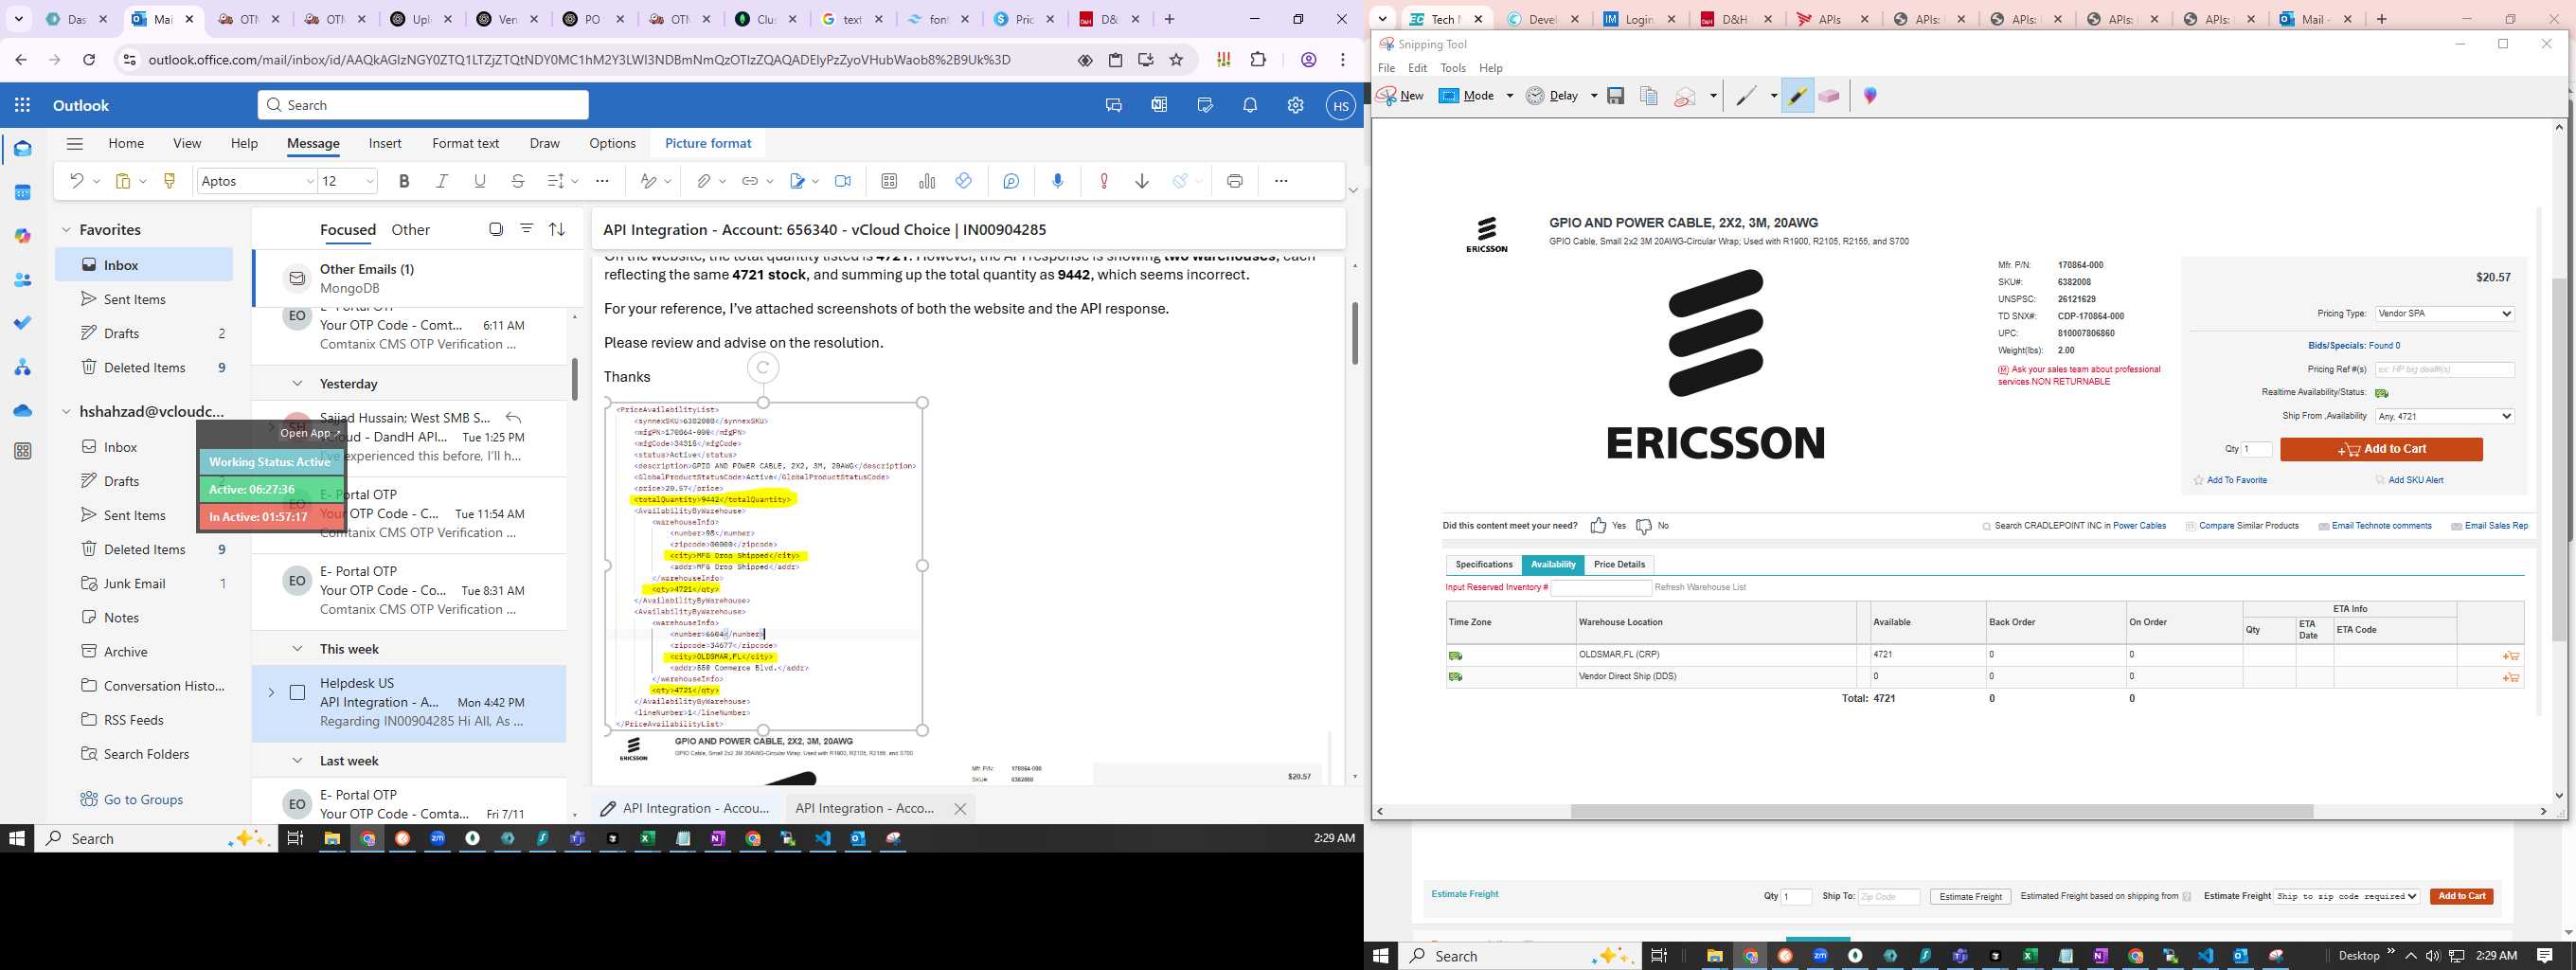
Task: Open the Format text ribbon tab
Action: pyautogui.click(x=465, y=143)
